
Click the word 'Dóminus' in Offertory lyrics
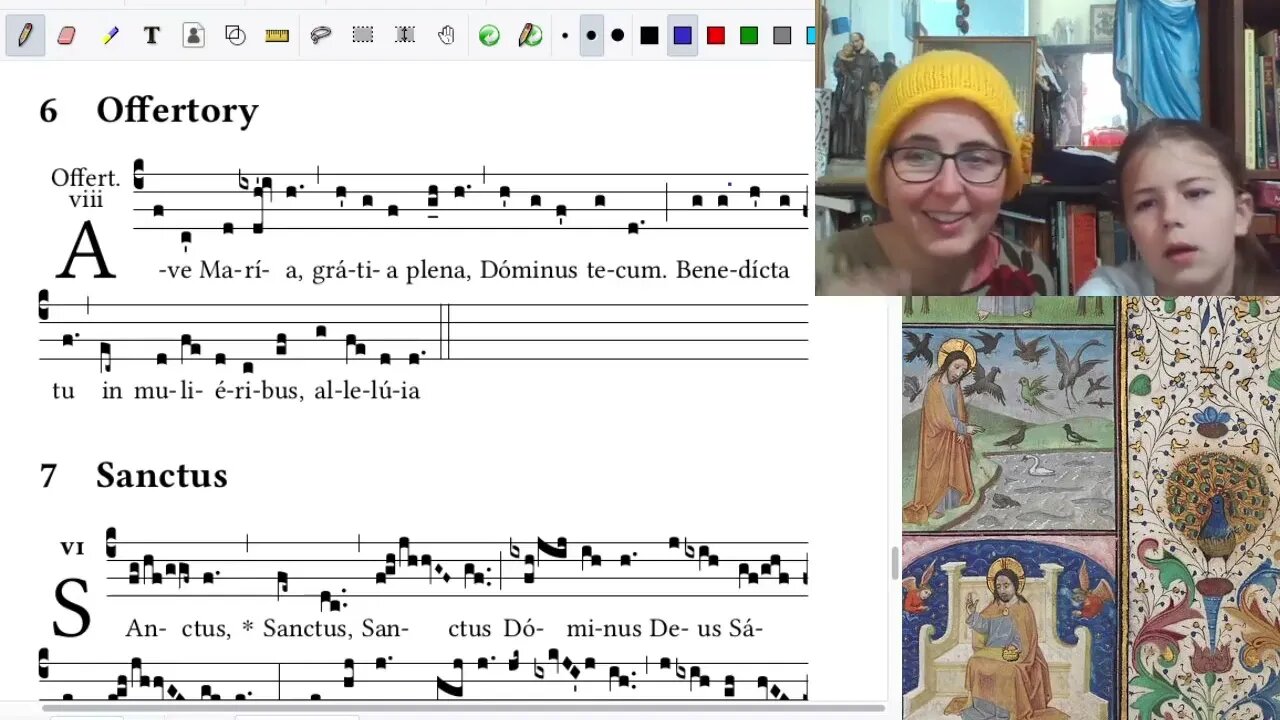pos(528,270)
